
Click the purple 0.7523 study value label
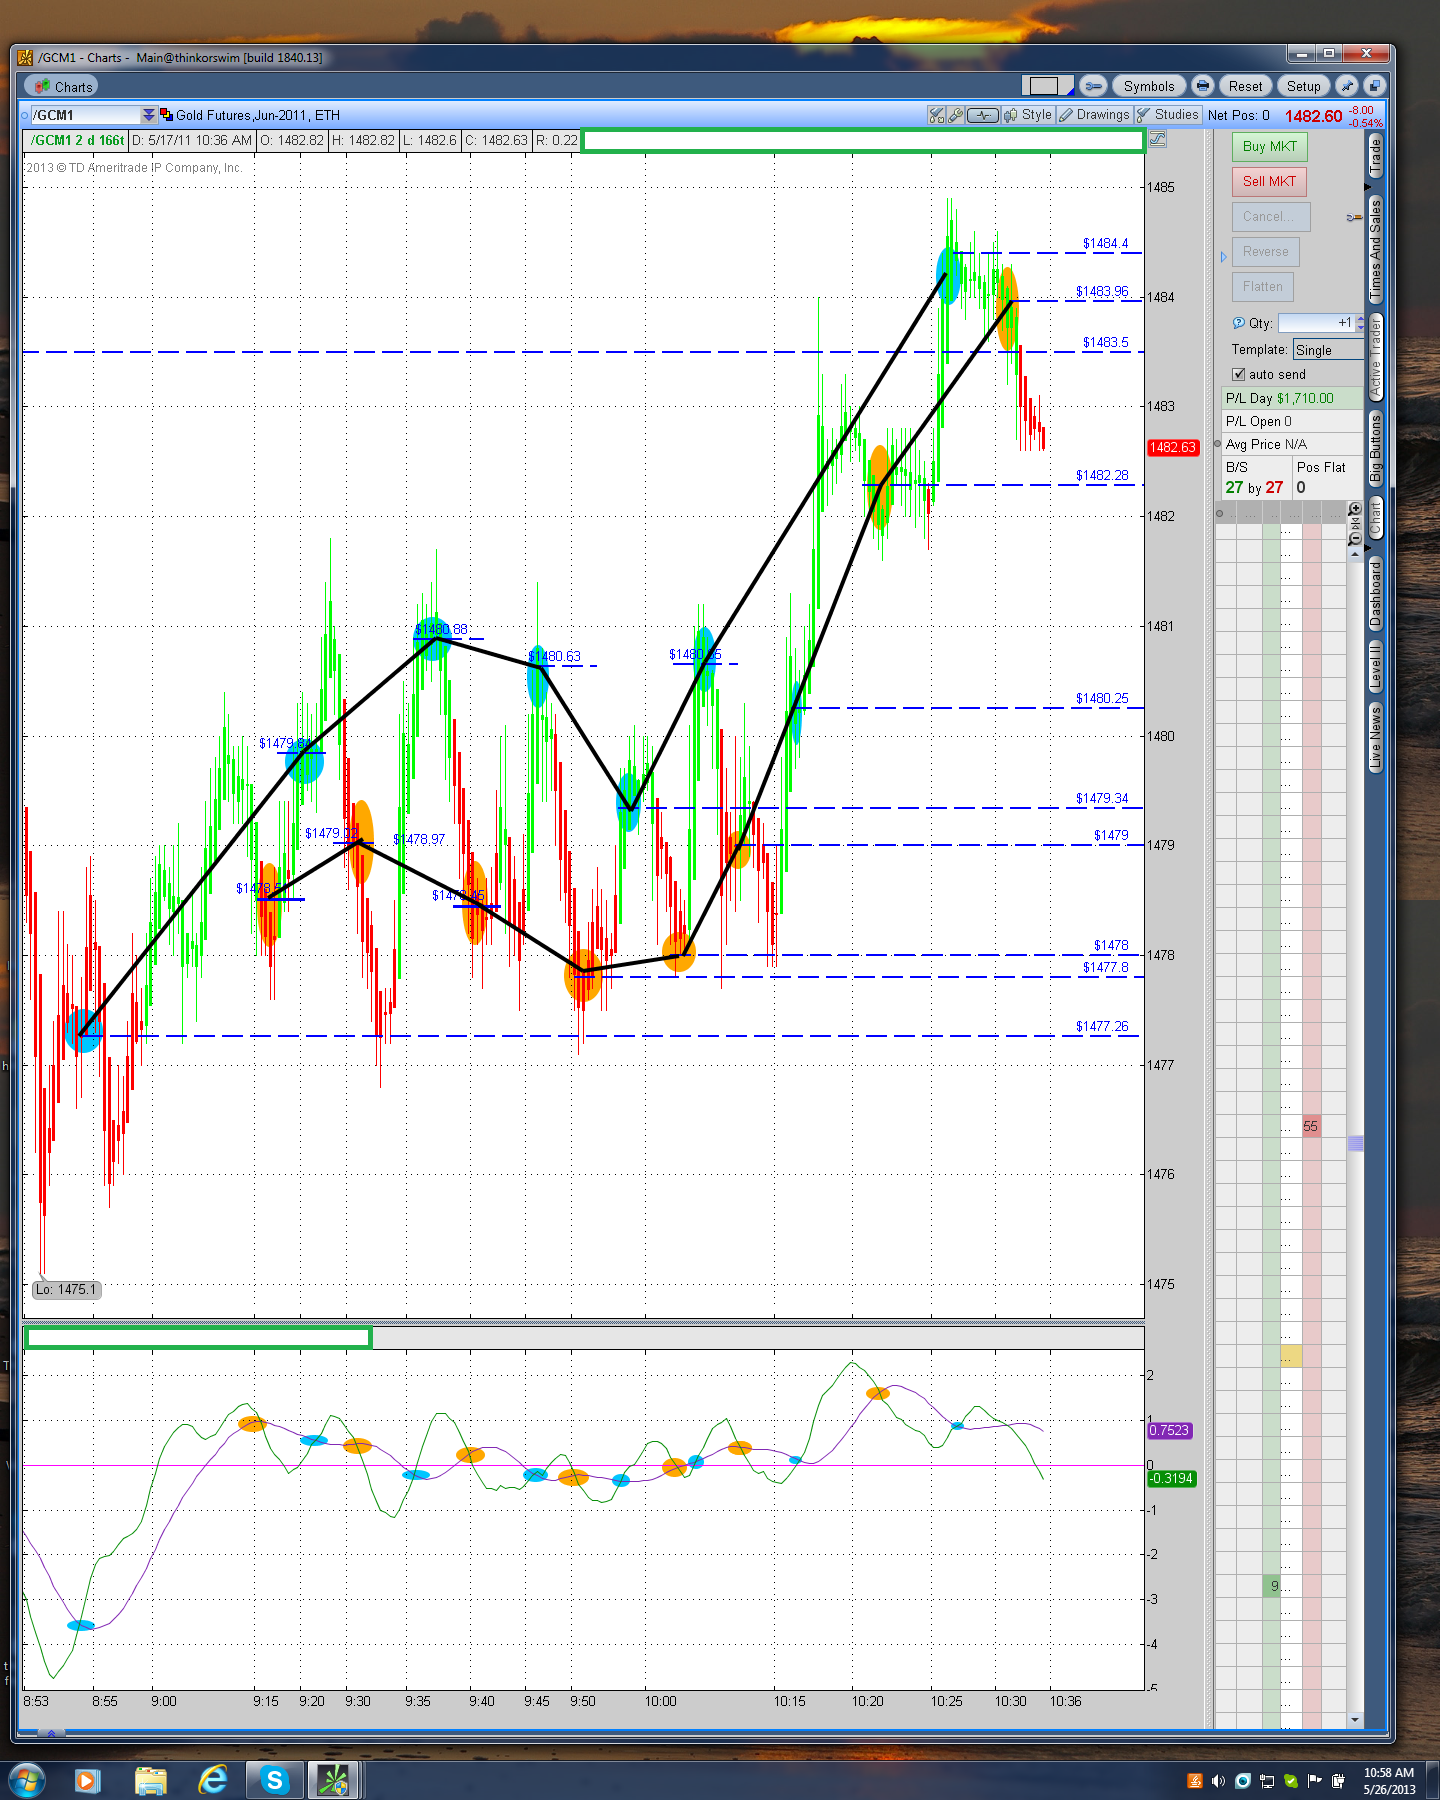tap(1169, 1430)
